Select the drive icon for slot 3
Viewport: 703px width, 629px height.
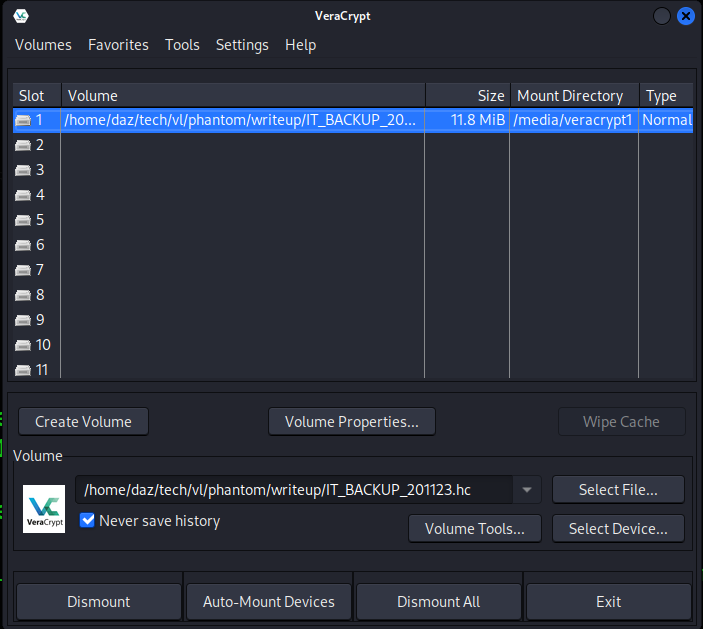[23, 170]
